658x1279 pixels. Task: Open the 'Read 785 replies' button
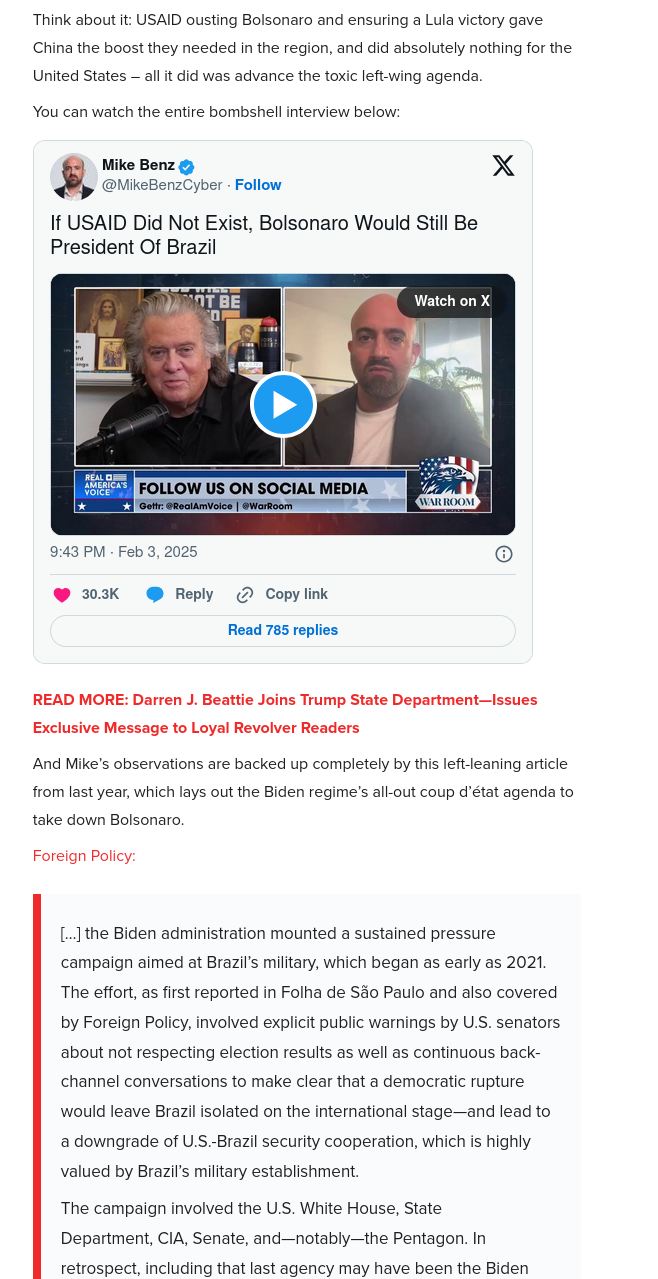283,631
